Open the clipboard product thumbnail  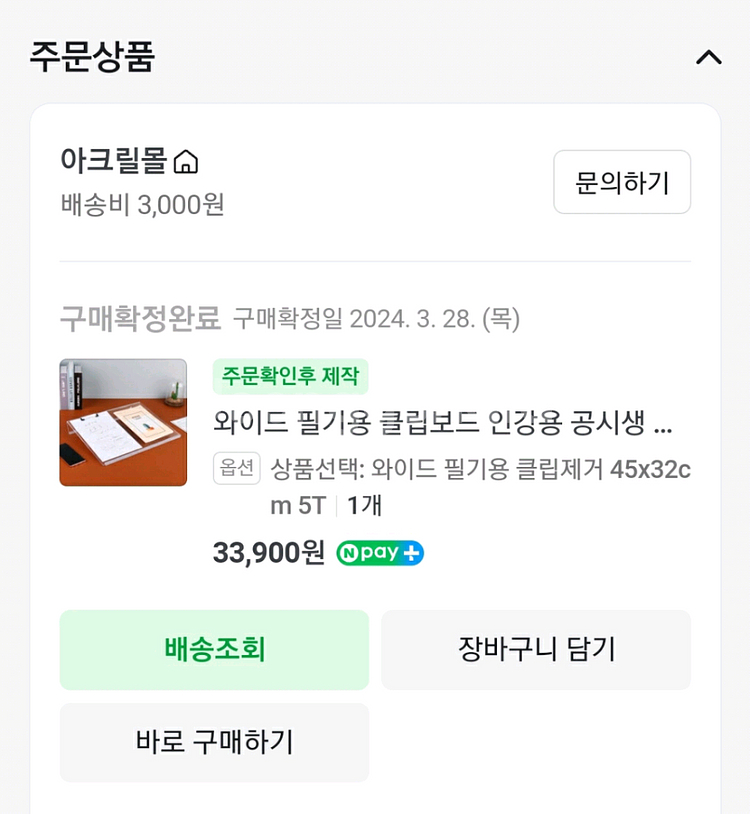click(x=123, y=422)
